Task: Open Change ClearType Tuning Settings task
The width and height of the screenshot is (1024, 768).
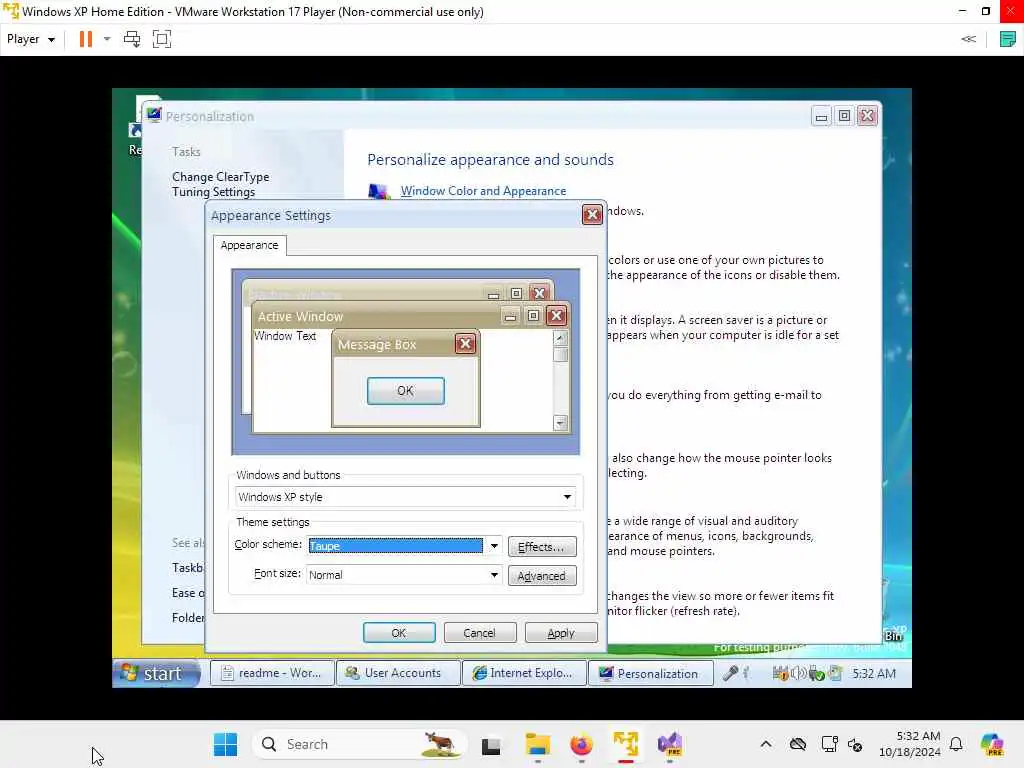Action: point(221,184)
